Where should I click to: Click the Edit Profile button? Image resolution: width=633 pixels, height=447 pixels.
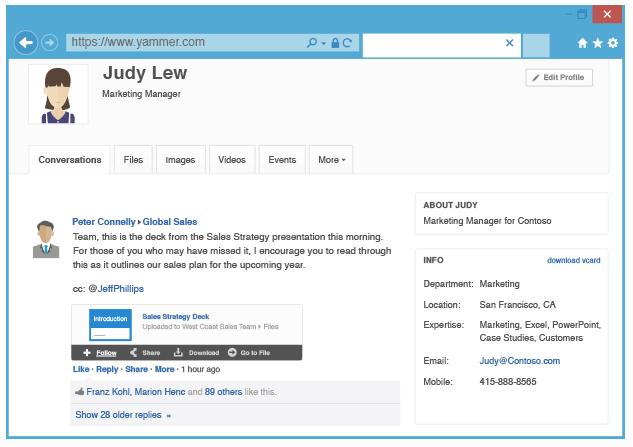[559, 78]
